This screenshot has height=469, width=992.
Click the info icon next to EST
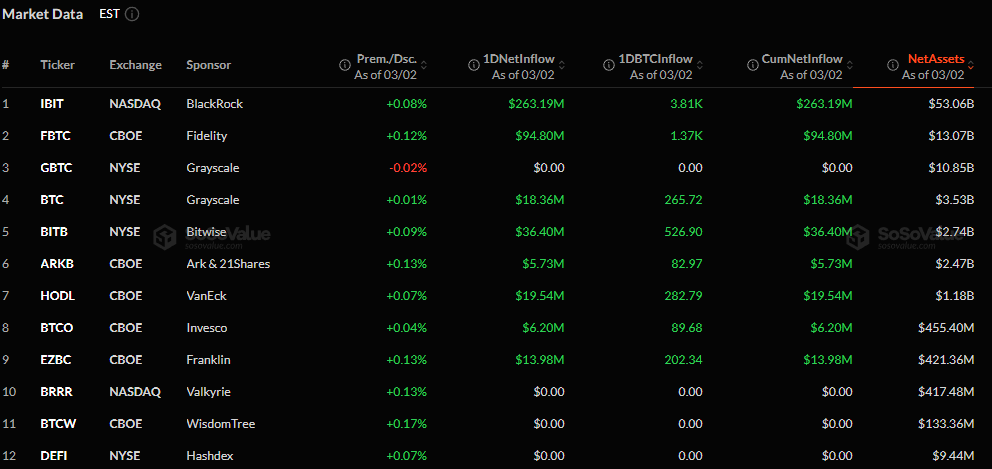pos(133,15)
